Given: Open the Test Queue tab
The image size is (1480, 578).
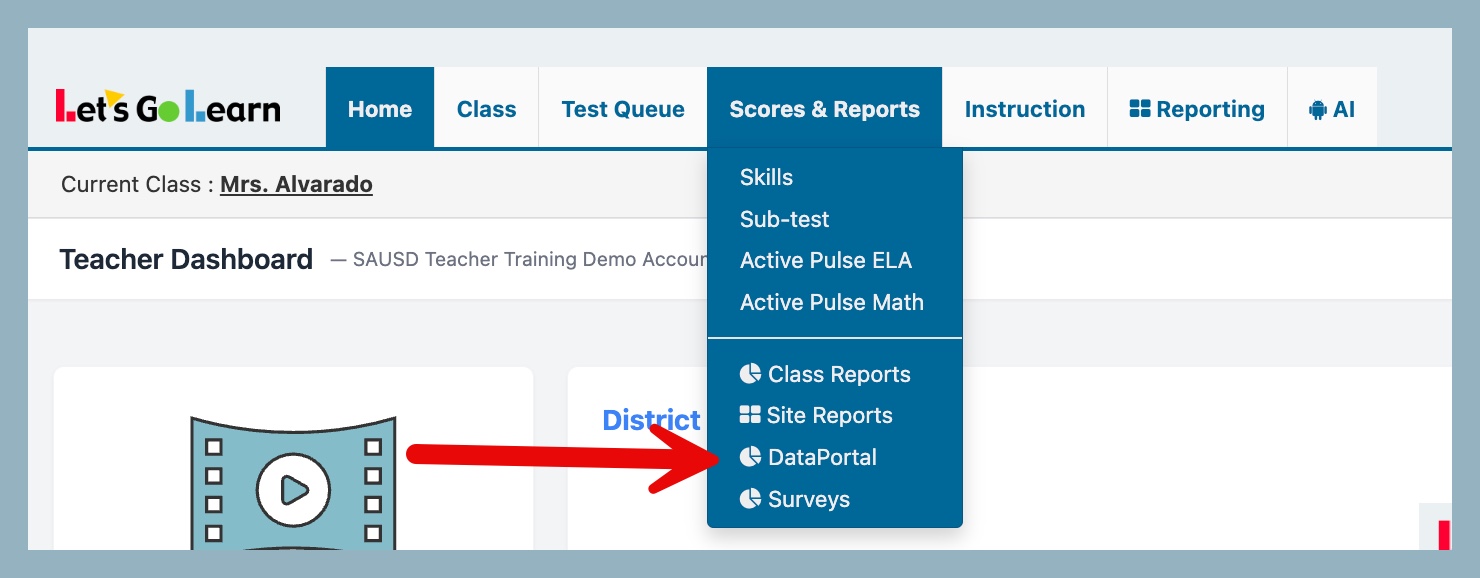Looking at the screenshot, I should (623, 109).
